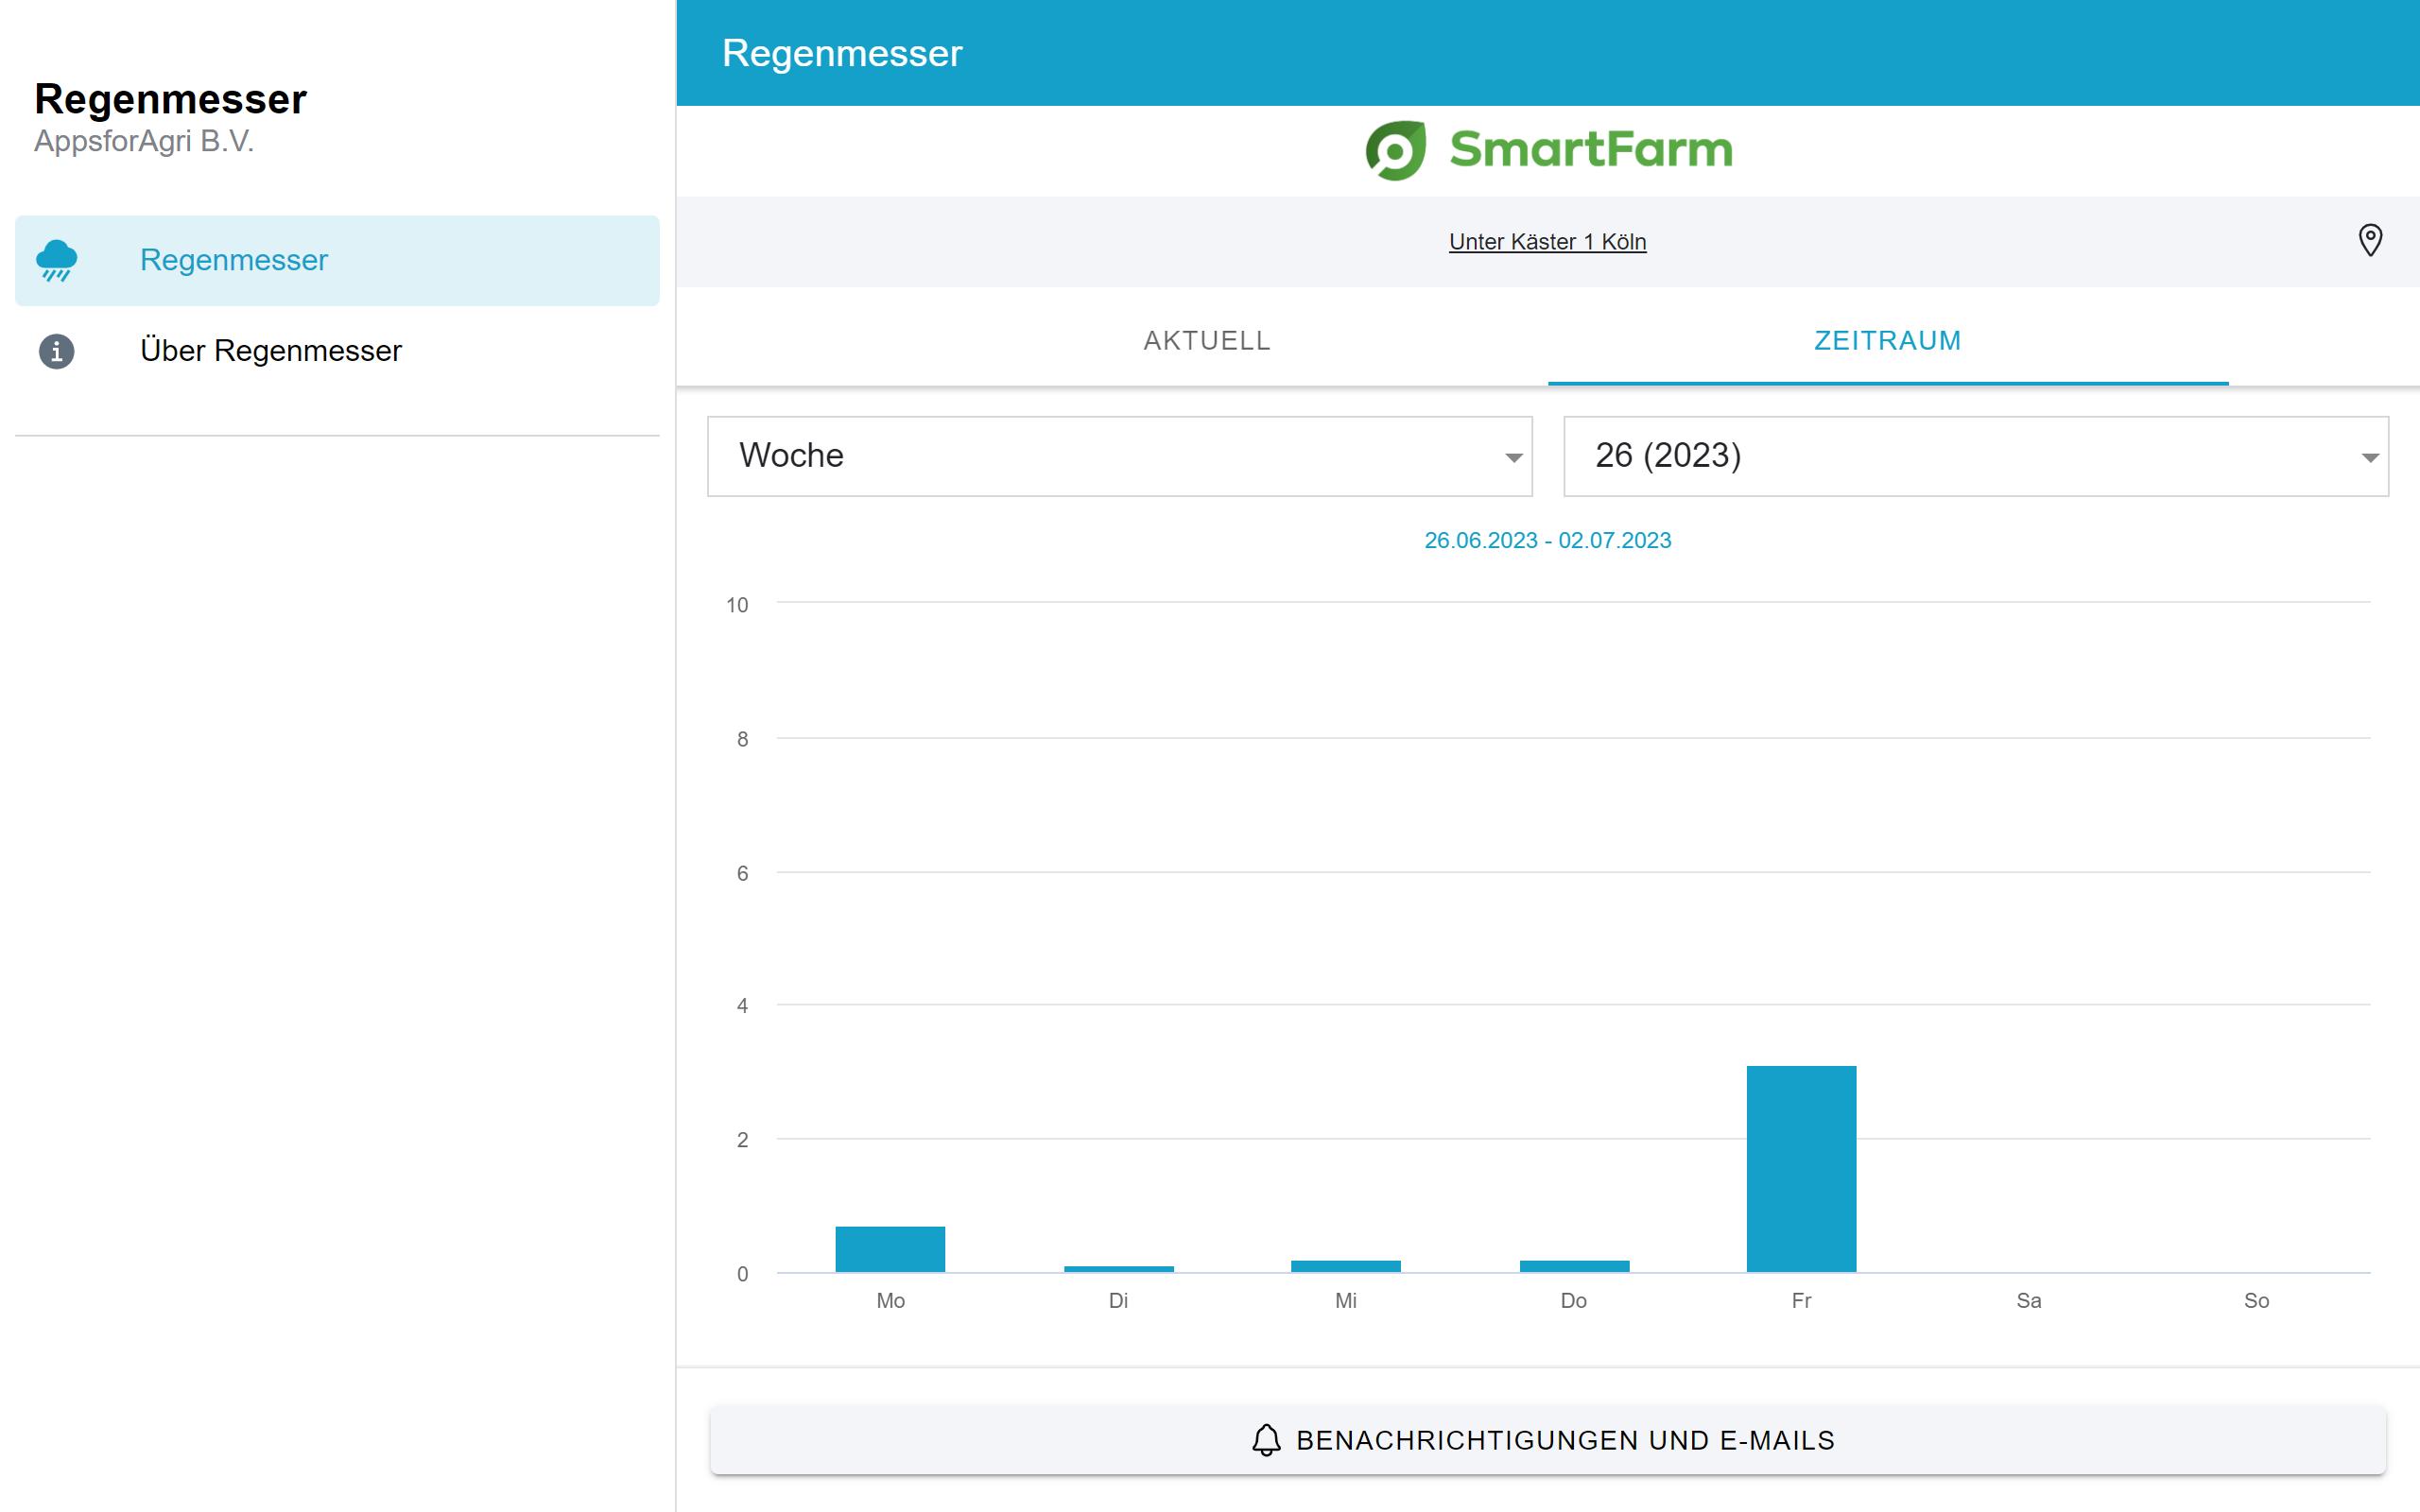Click the Mo axis label

890,1301
